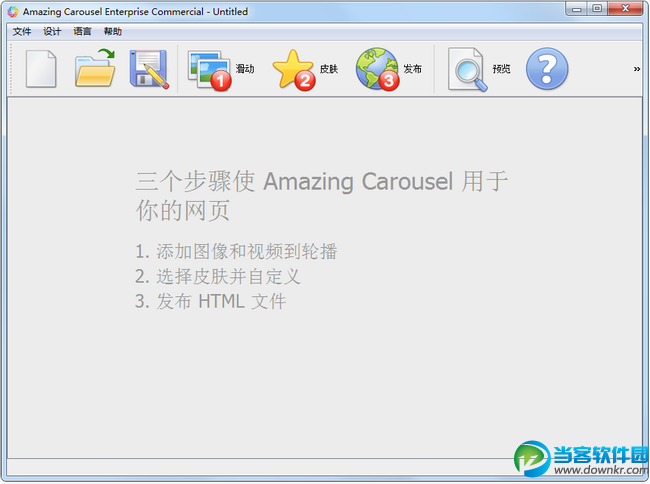Open step 2 skins (皮肤) star
The image size is (650, 484).
pos(306,69)
